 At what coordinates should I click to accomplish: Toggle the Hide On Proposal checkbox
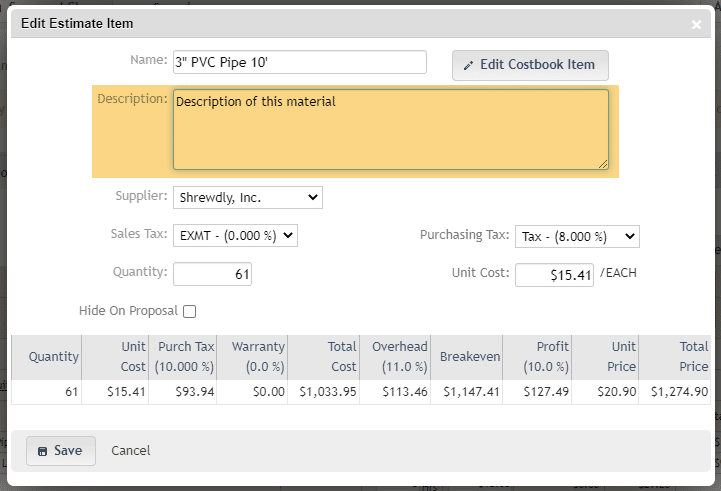189,312
